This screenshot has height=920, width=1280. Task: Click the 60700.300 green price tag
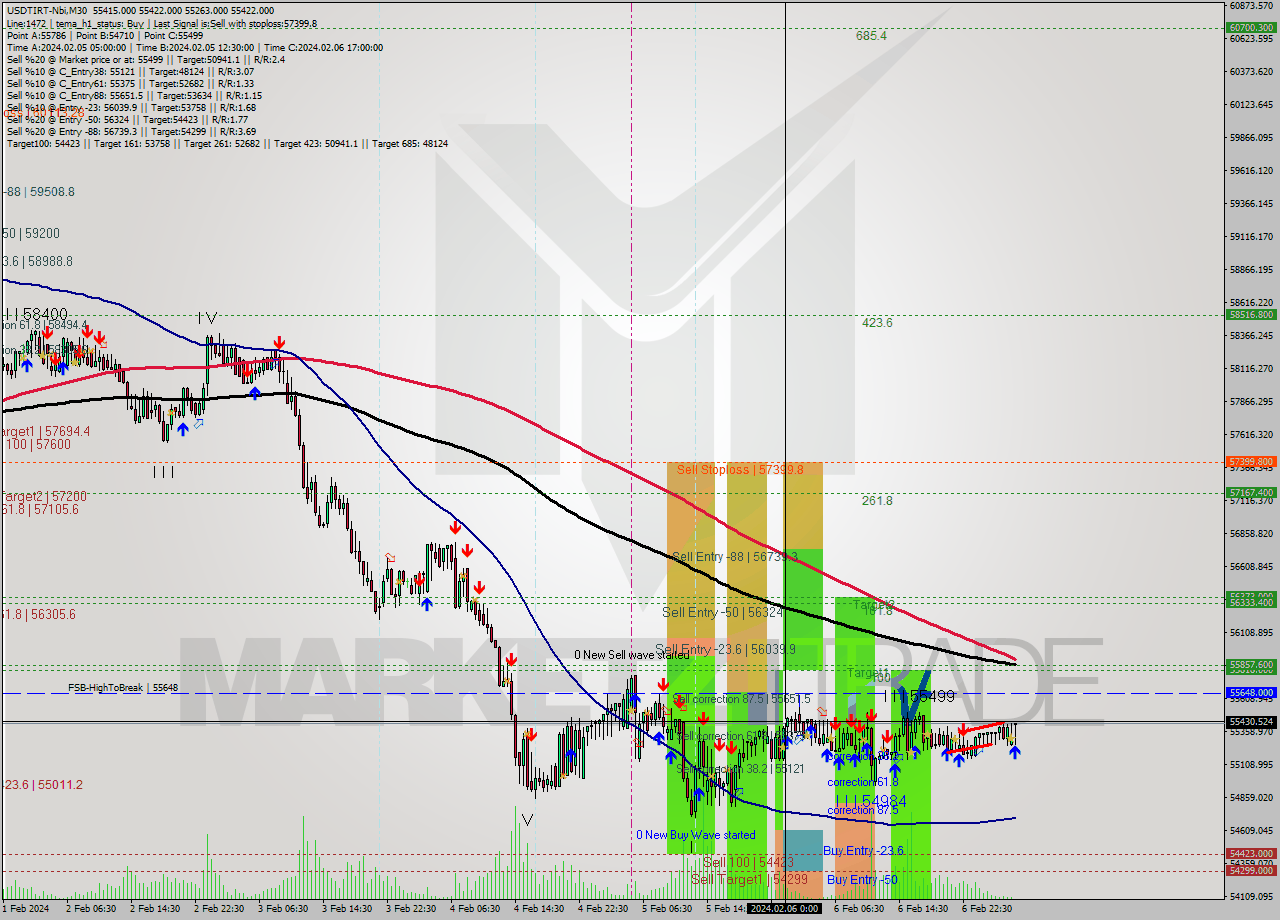[x=1251, y=28]
